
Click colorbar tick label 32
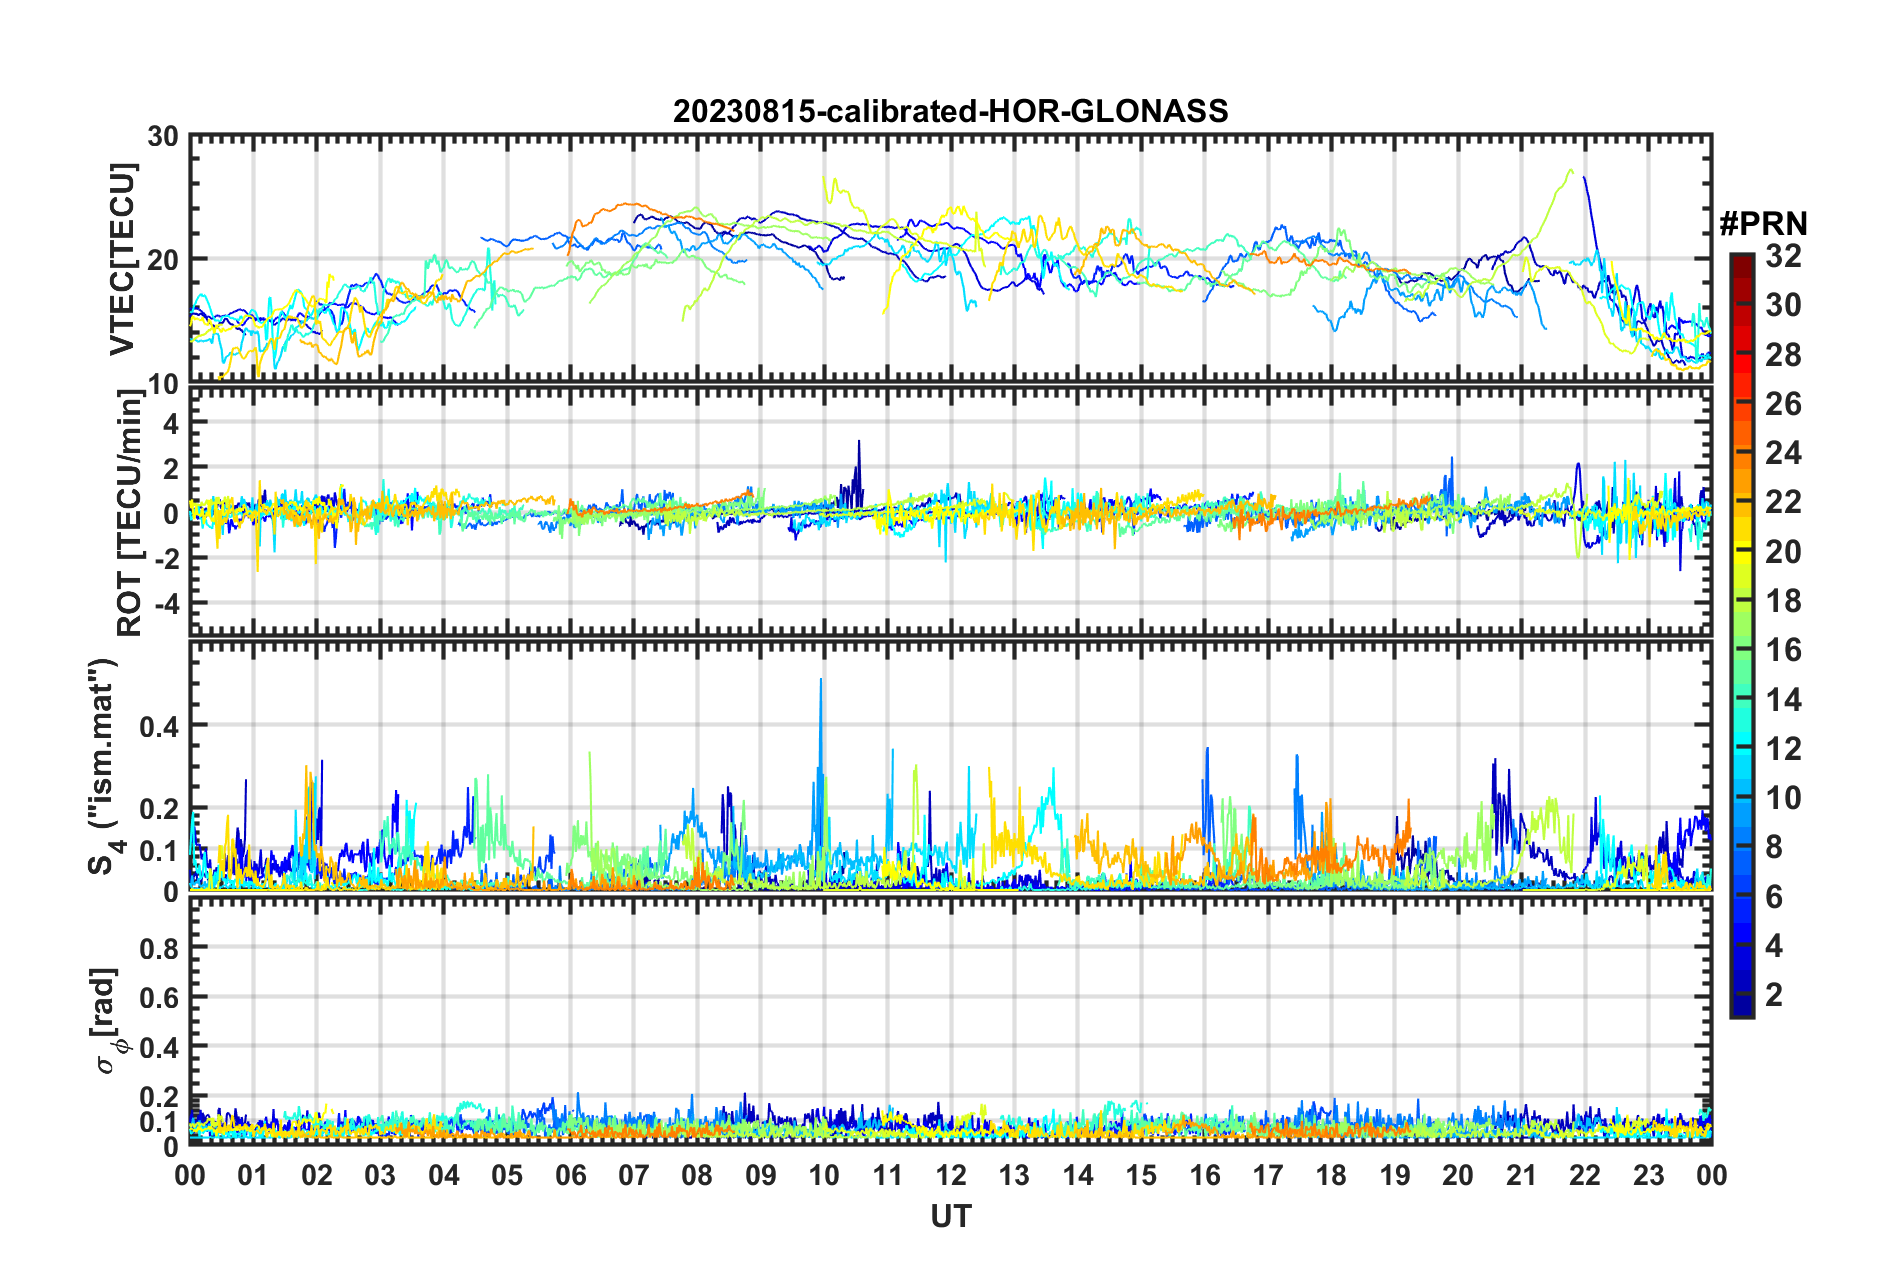click(x=1783, y=256)
